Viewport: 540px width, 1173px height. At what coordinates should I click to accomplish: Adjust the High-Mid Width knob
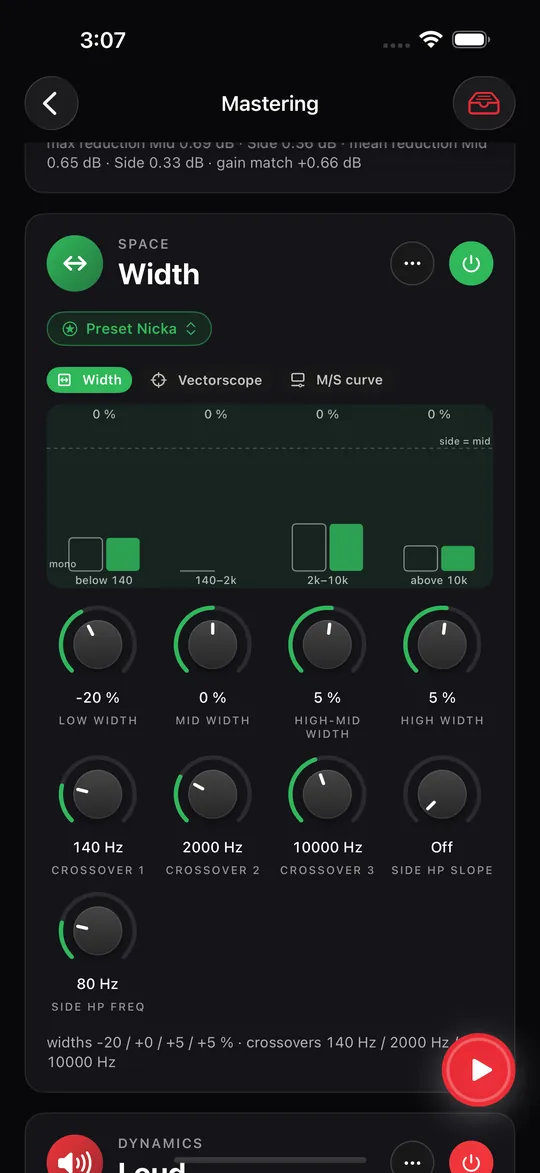328,644
